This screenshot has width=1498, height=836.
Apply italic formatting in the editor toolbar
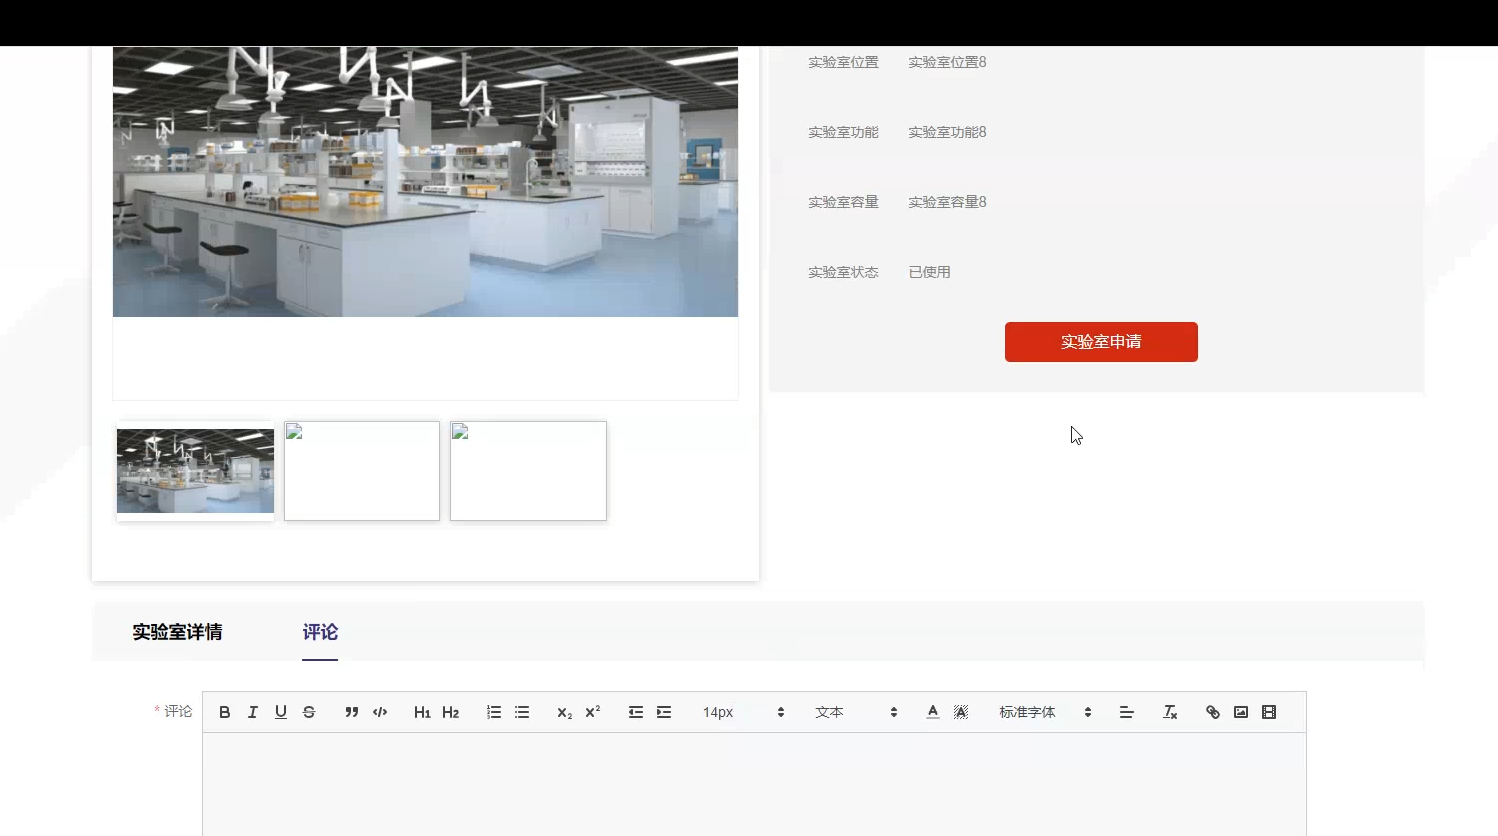[252, 711]
